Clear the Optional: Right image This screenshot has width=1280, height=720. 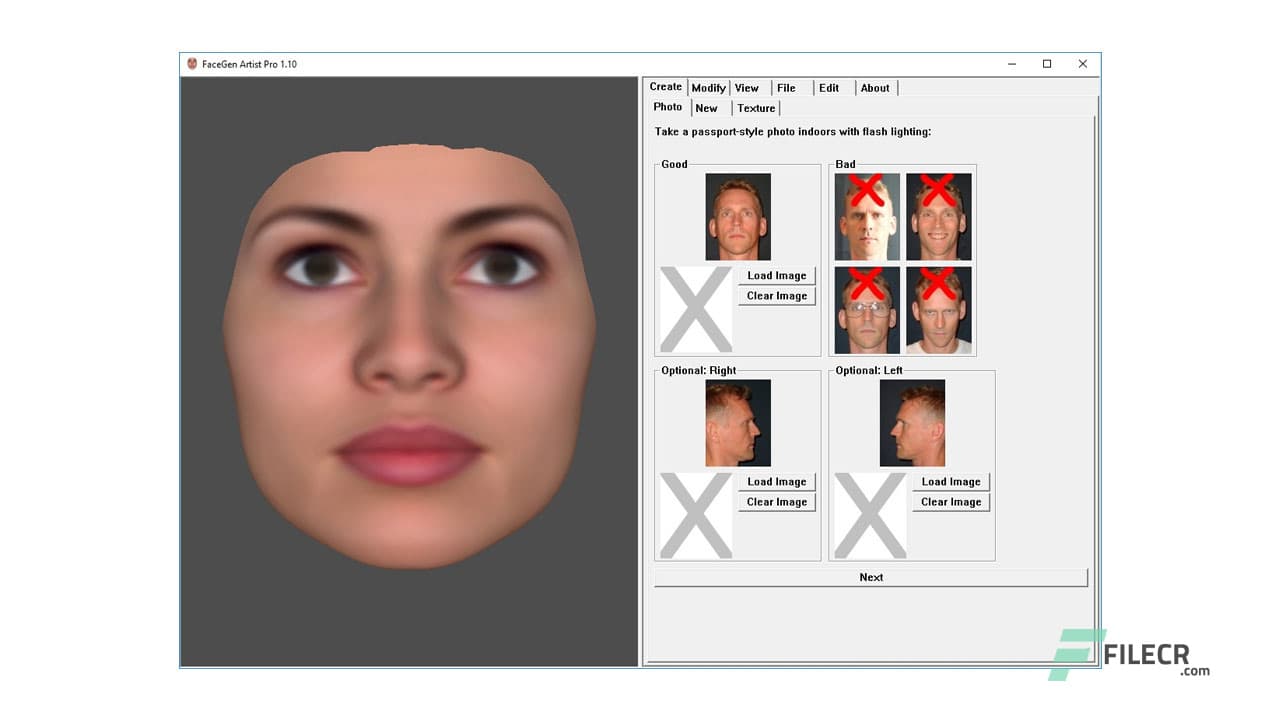(776, 501)
